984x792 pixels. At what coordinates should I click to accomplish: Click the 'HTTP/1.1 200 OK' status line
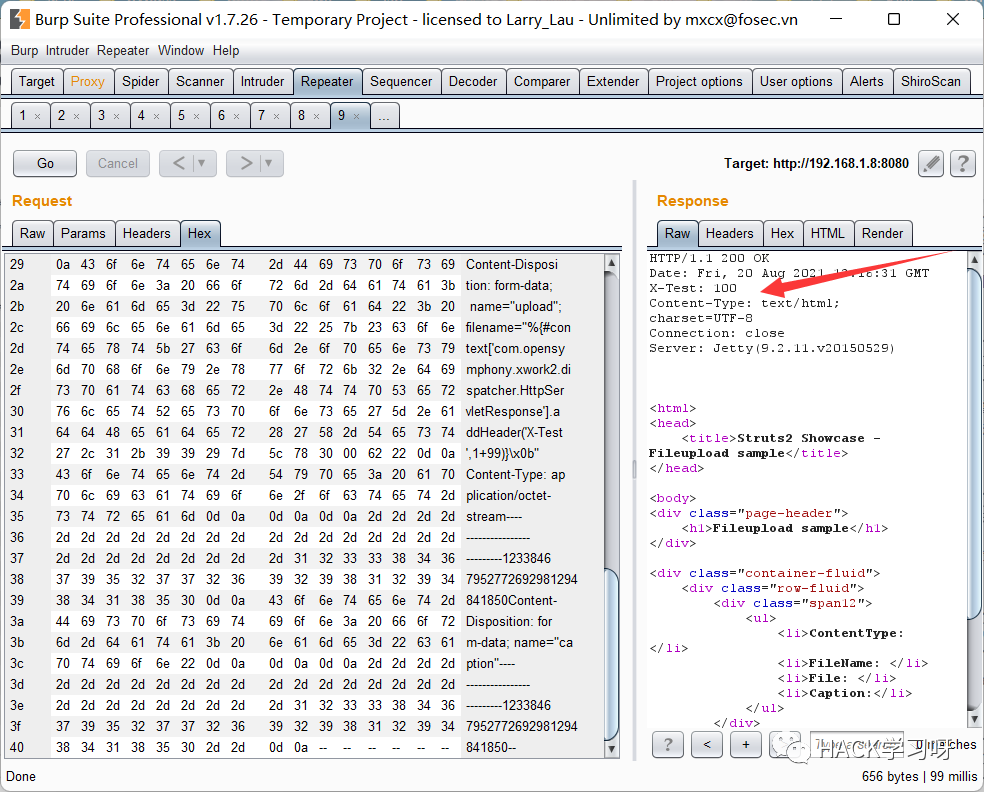coord(709,258)
